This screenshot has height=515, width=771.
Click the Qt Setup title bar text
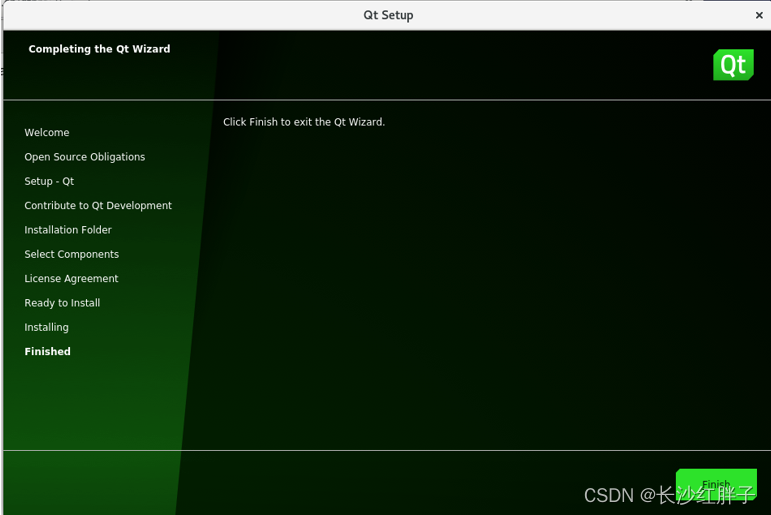point(388,15)
